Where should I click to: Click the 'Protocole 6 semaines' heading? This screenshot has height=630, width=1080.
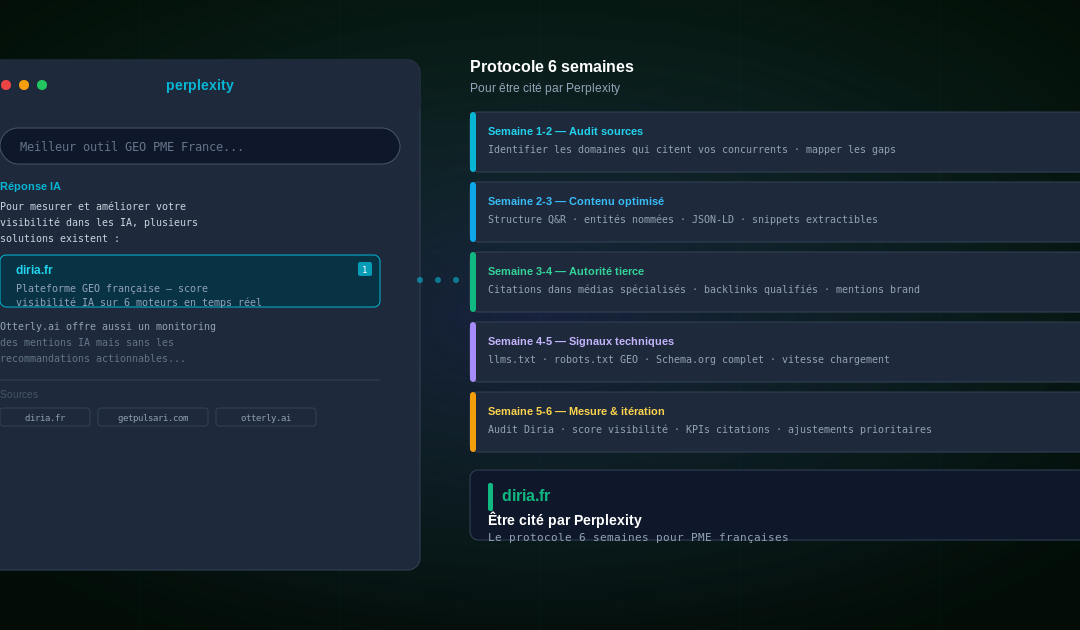pyautogui.click(x=552, y=67)
